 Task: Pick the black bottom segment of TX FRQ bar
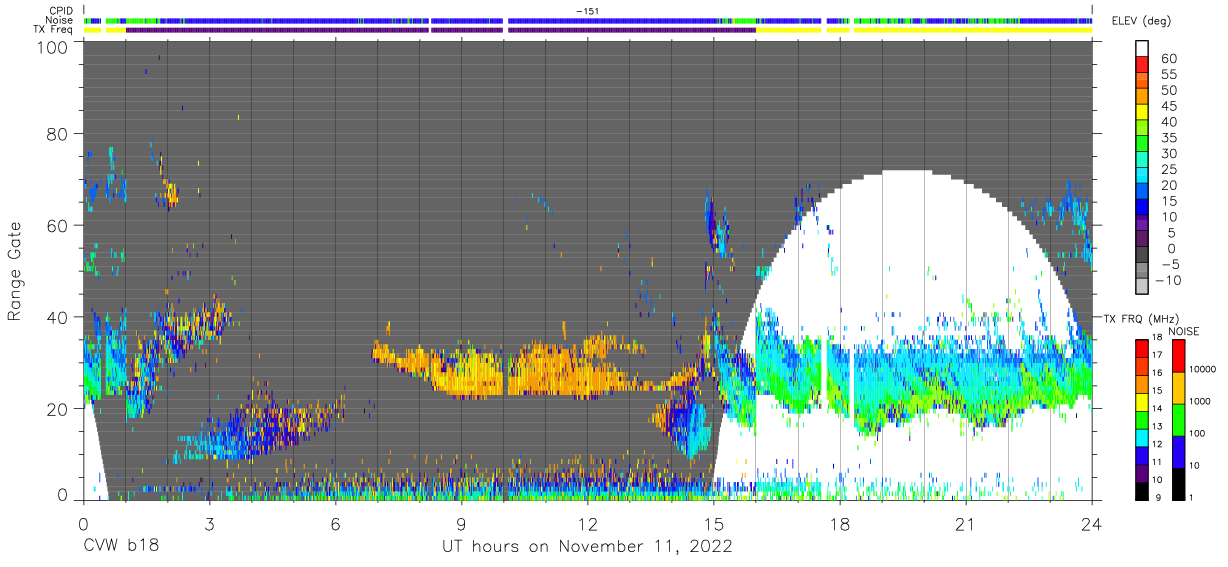(1140, 490)
